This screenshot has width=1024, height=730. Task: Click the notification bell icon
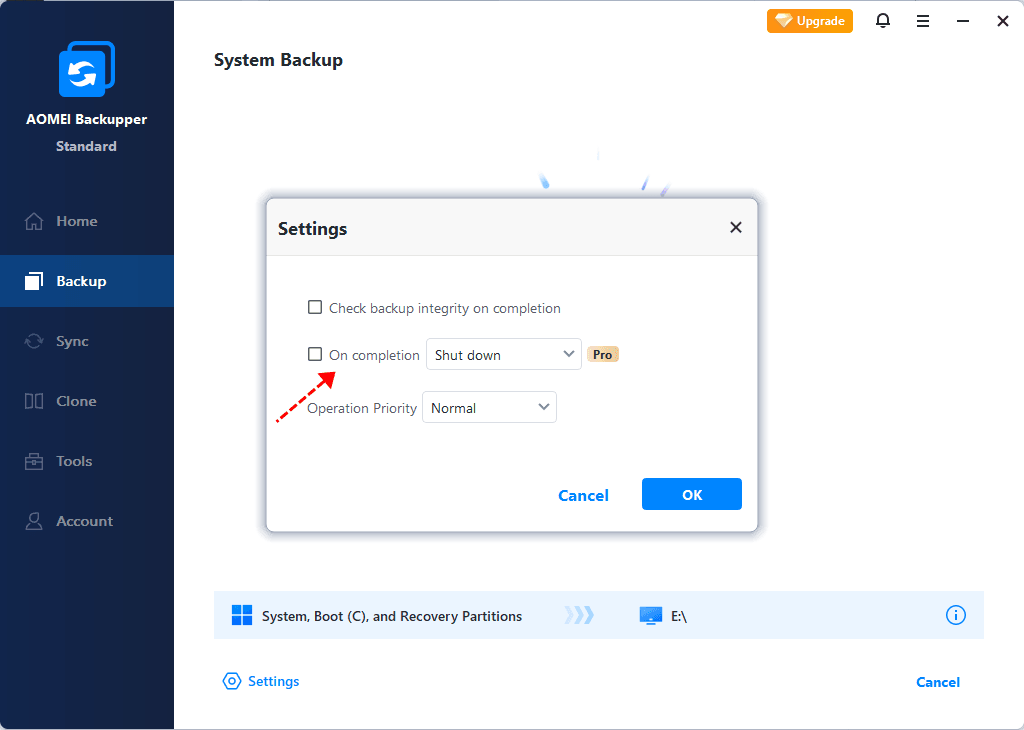pos(883,21)
